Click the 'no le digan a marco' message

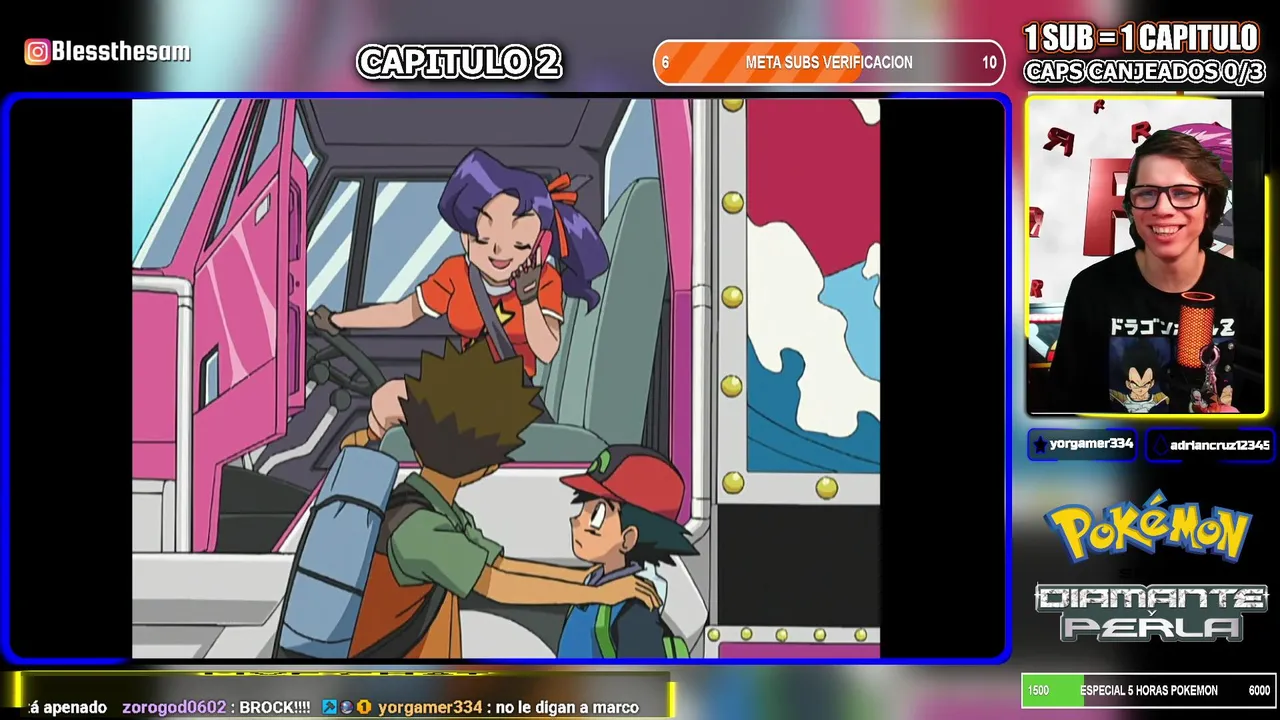(x=567, y=707)
